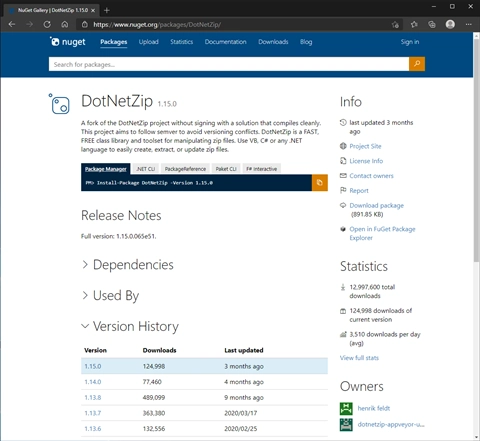This screenshot has width=480, height=441.
Task: Reload the page with refresh icon
Action: pyautogui.click(x=47, y=24)
